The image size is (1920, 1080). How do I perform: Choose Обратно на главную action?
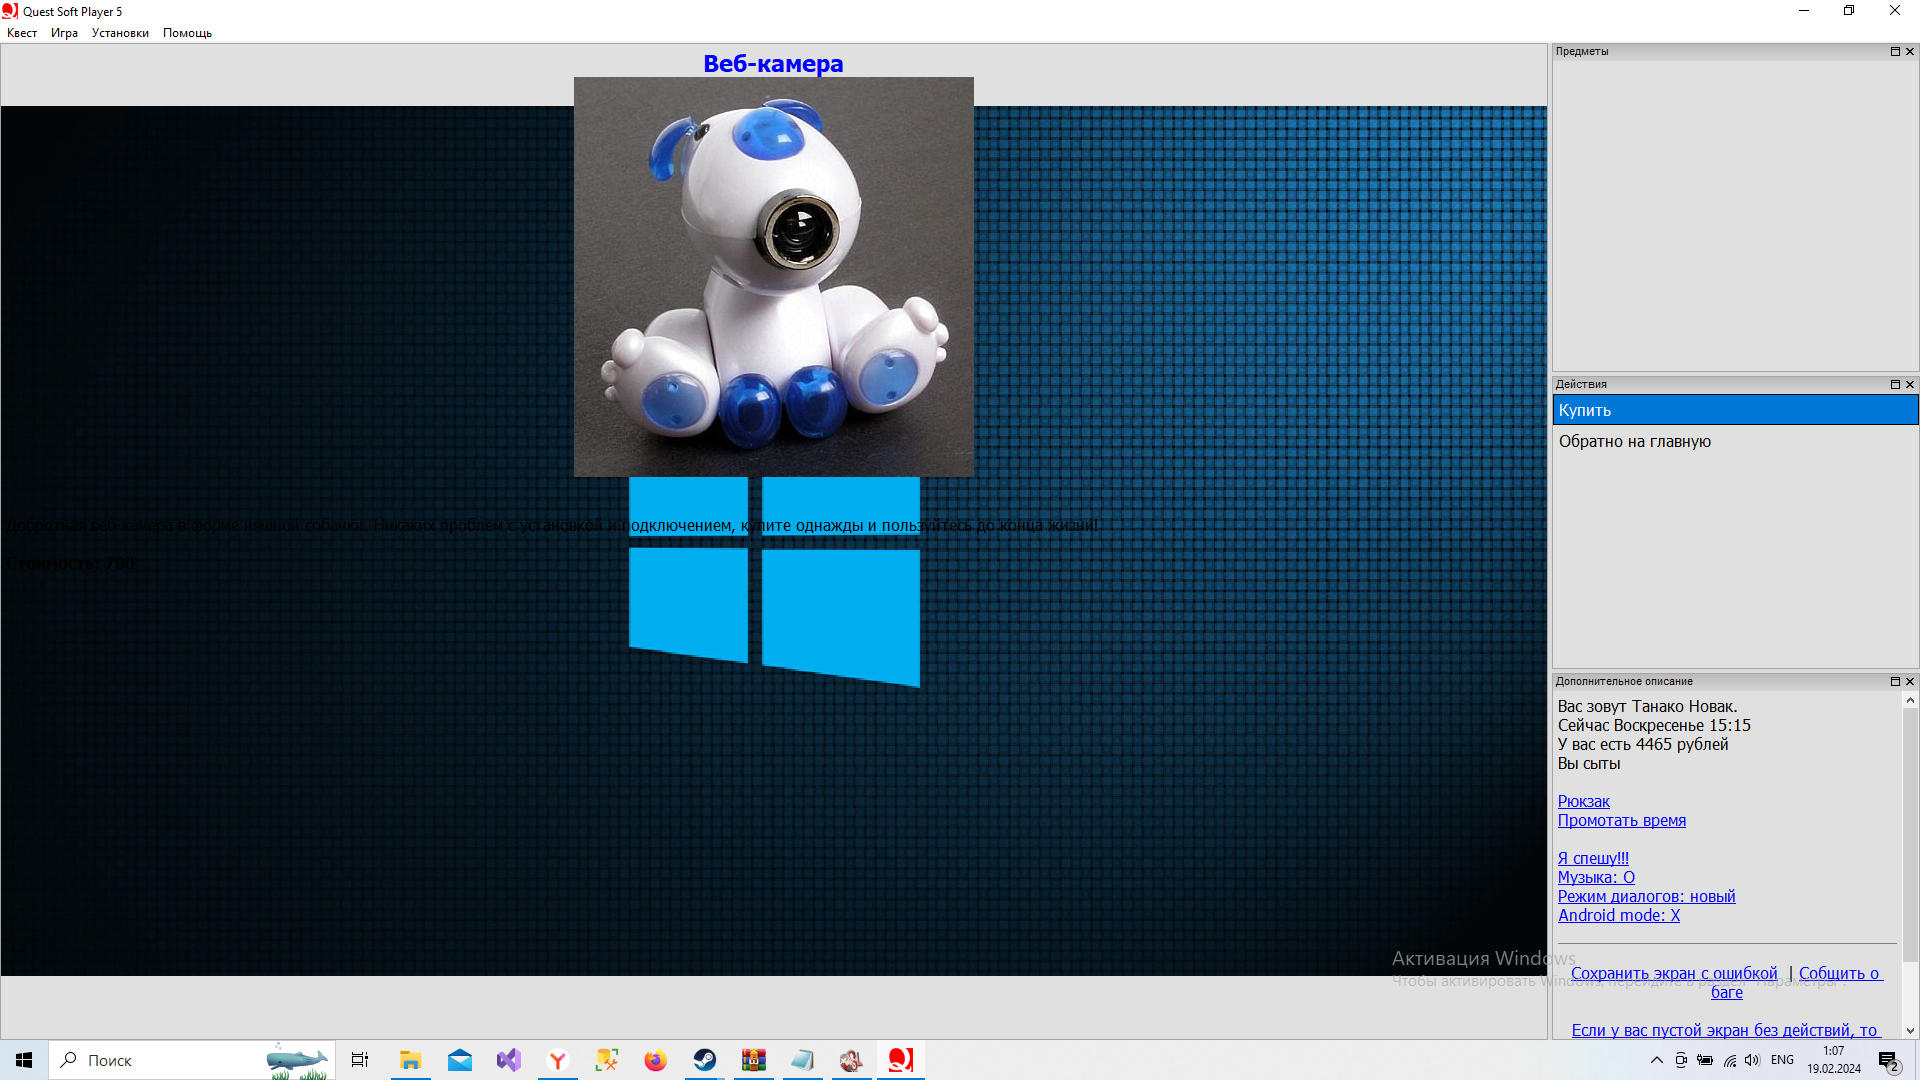pyautogui.click(x=1735, y=441)
